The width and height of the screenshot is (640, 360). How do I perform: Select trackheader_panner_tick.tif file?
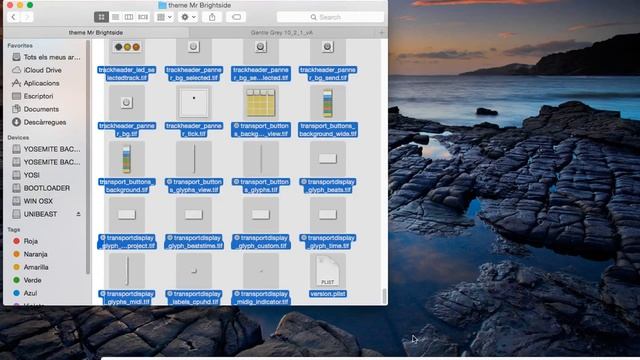194,111
